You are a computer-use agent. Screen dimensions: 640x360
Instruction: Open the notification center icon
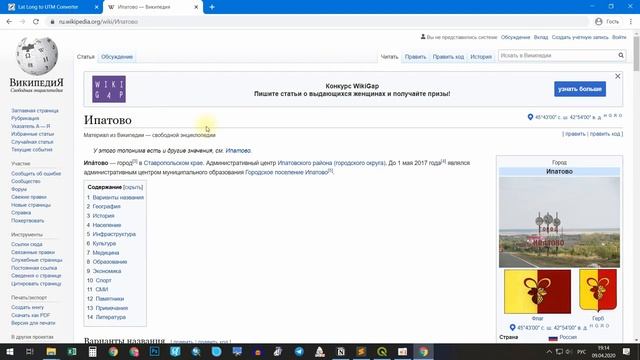point(627,351)
